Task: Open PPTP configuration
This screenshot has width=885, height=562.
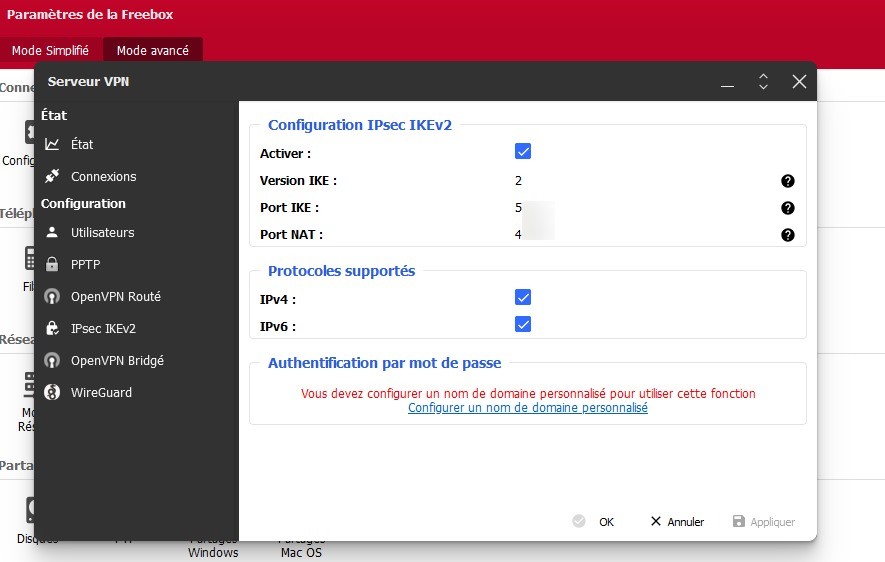Action: click(x=136, y=265)
